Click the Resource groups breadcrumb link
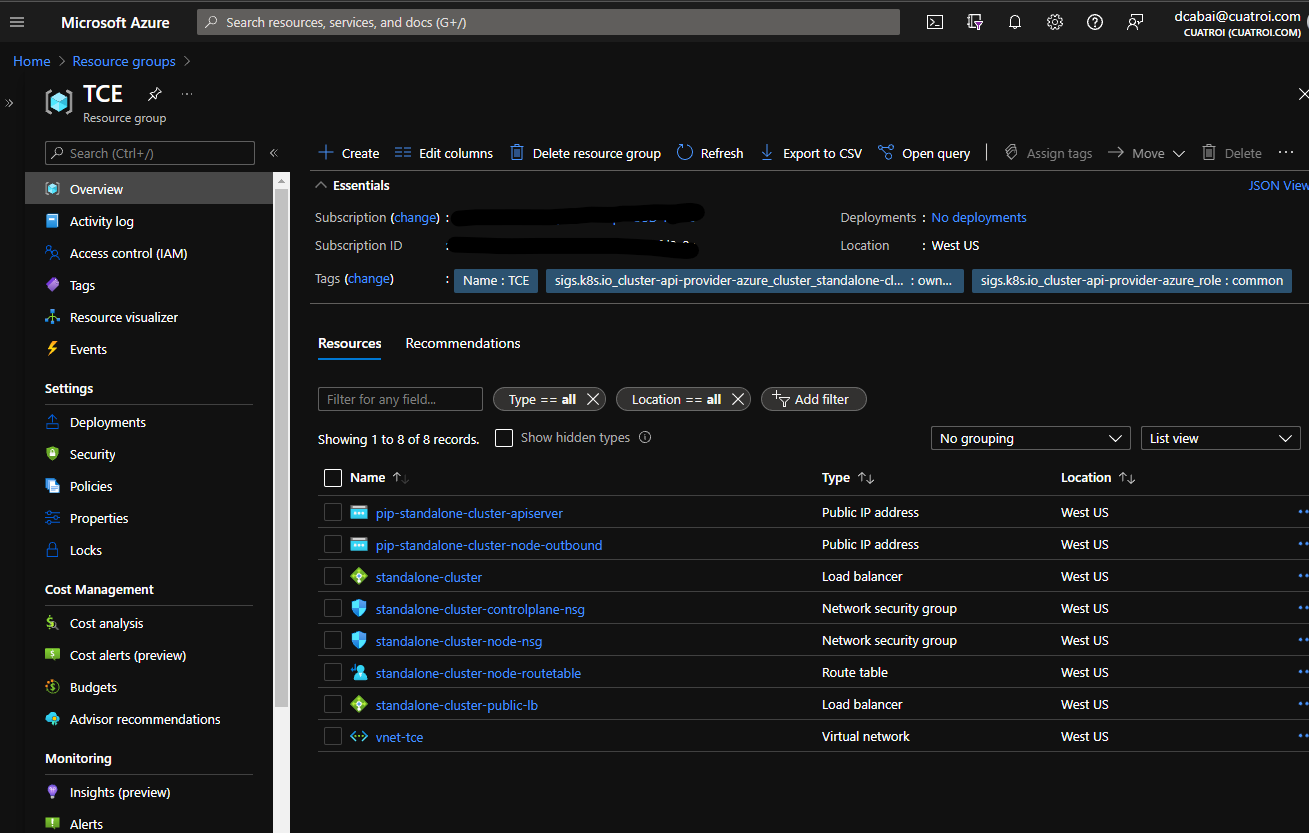The image size is (1309, 833). [124, 61]
